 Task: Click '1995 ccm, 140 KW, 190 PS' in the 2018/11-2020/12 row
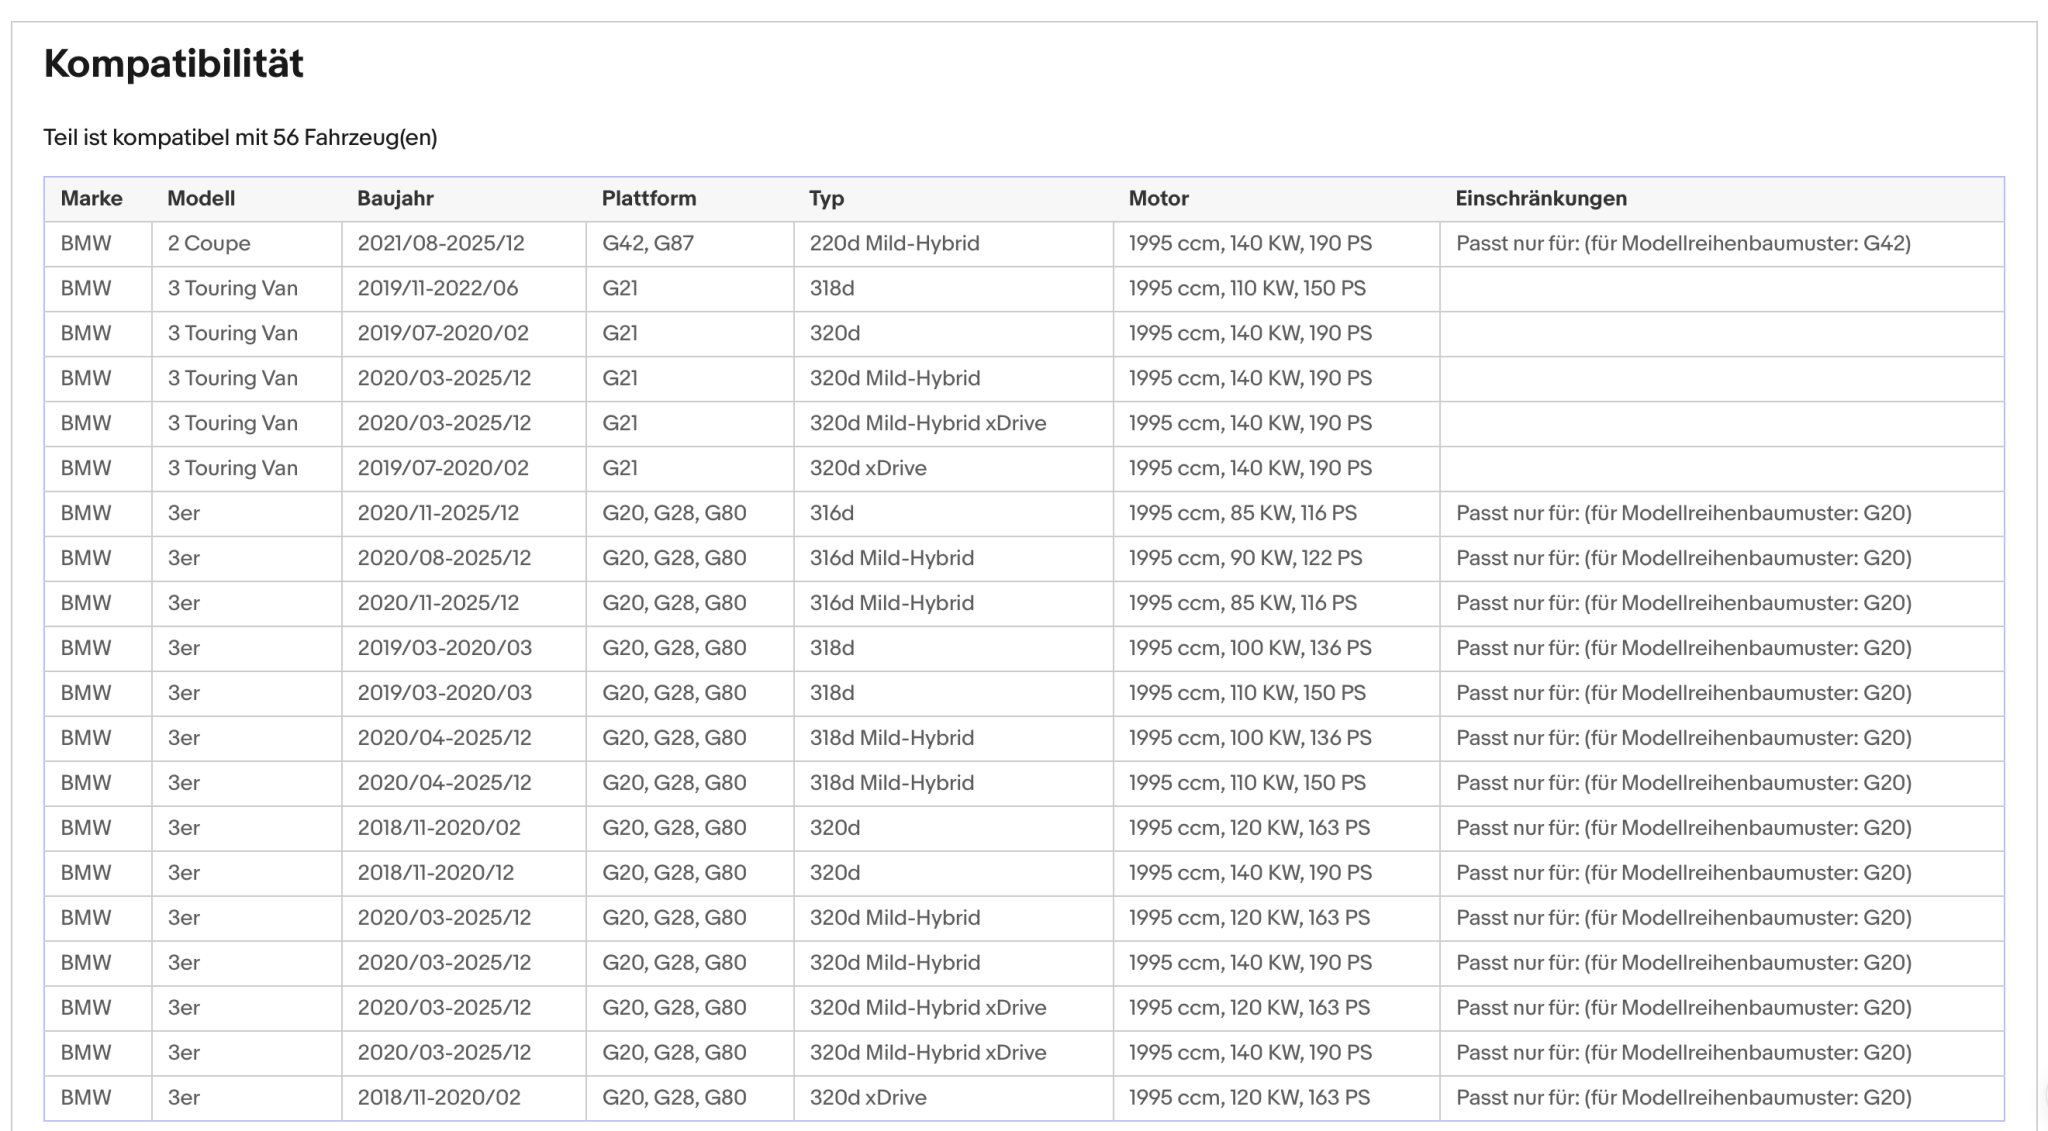1250,873
